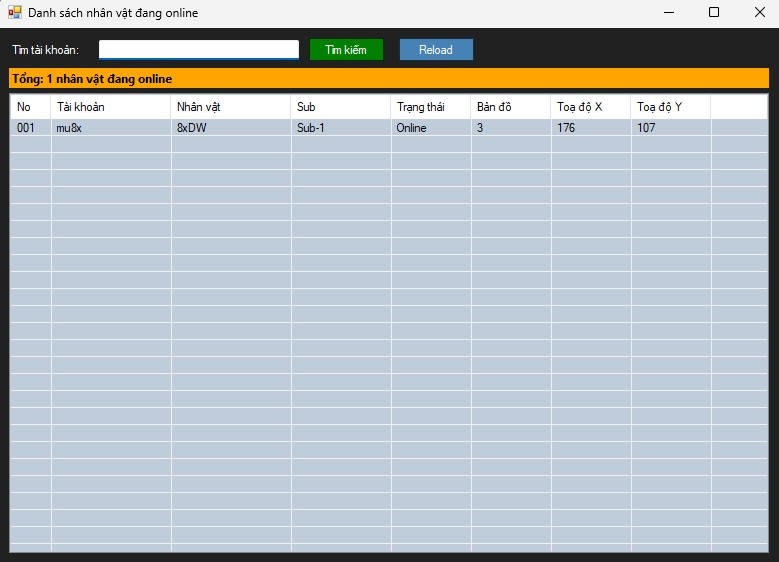779x562 pixels.
Task: Select row number cell 001
Action: (x=30, y=128)
